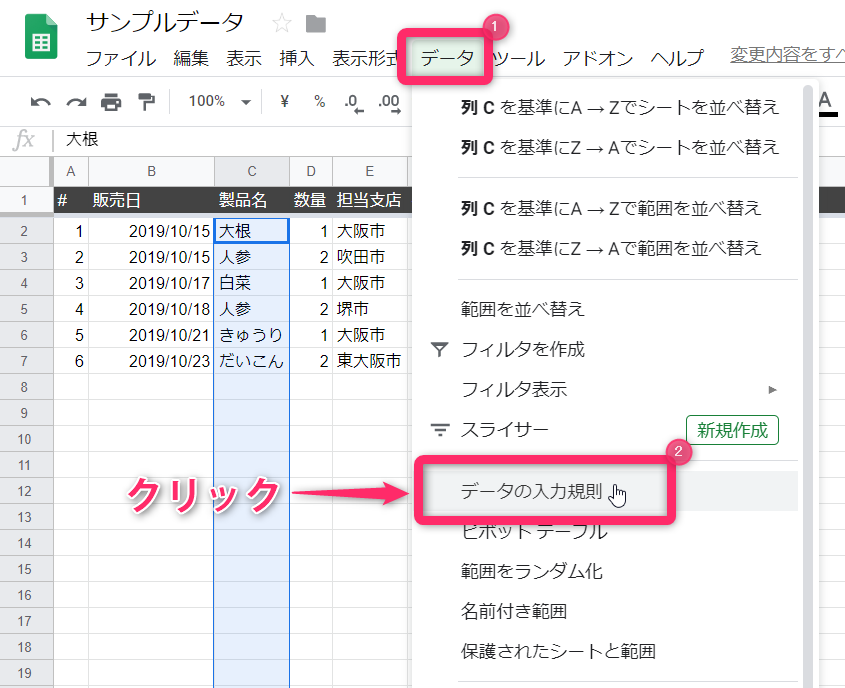The height and width of the screenshot is (688, 845).
Task: Open the データ menu
Action: 446,58
